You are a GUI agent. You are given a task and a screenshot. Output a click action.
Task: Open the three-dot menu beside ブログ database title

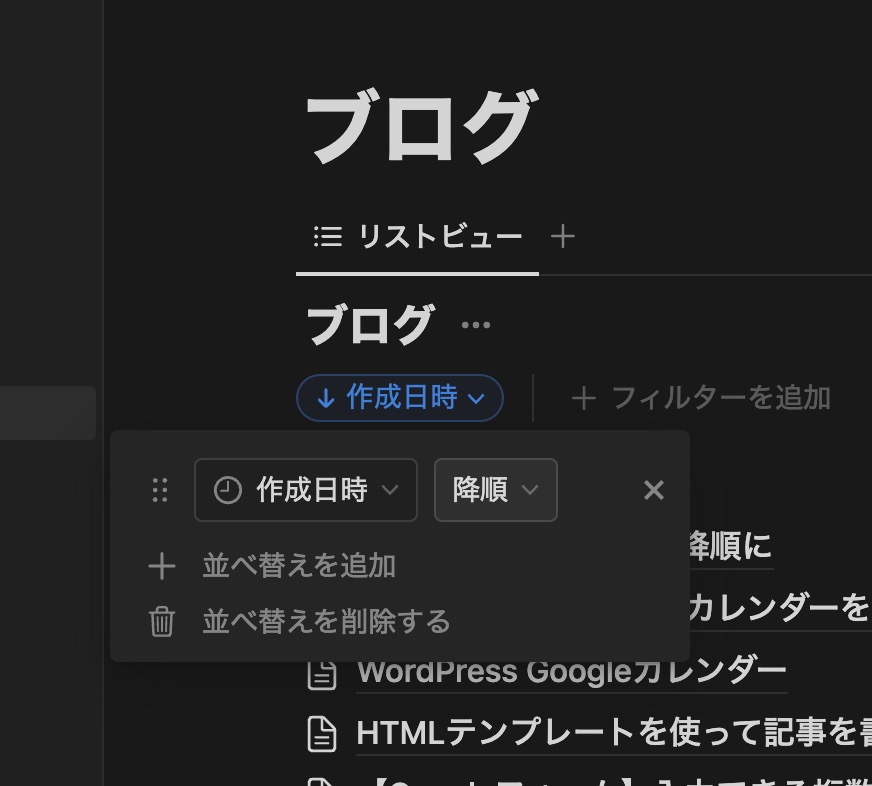476,325
